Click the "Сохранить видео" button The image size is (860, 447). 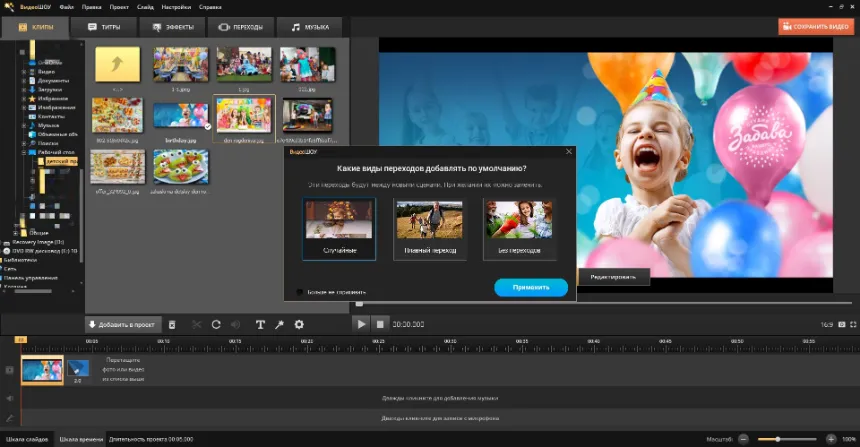click(x=816, y=27)
